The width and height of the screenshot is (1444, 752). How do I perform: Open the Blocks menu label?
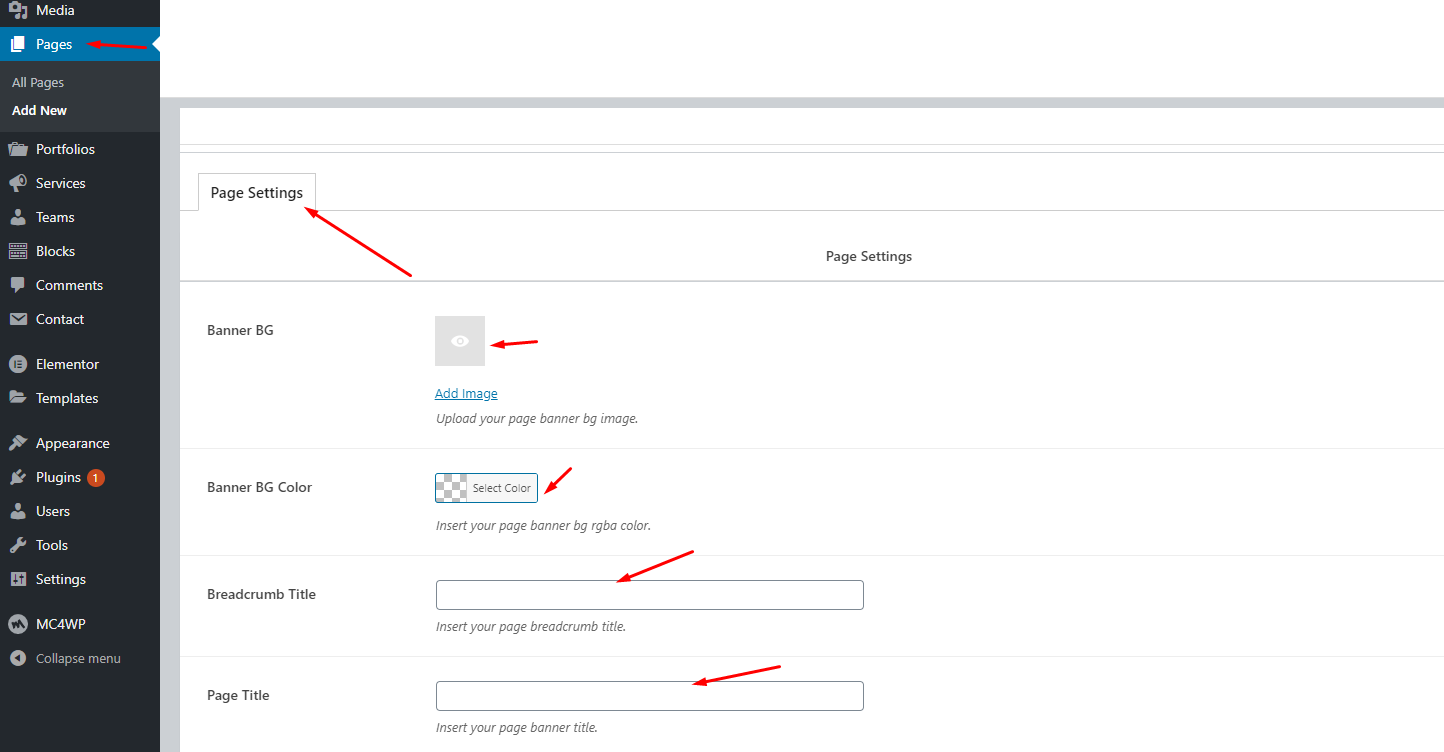(x=55, y=251)
